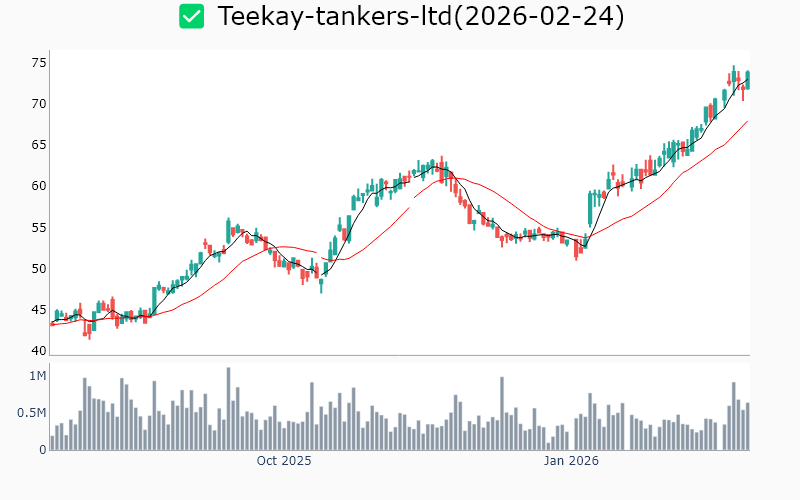Click the Jan 2026 date axis label
The image size is (800, 500).
point(571,461)
